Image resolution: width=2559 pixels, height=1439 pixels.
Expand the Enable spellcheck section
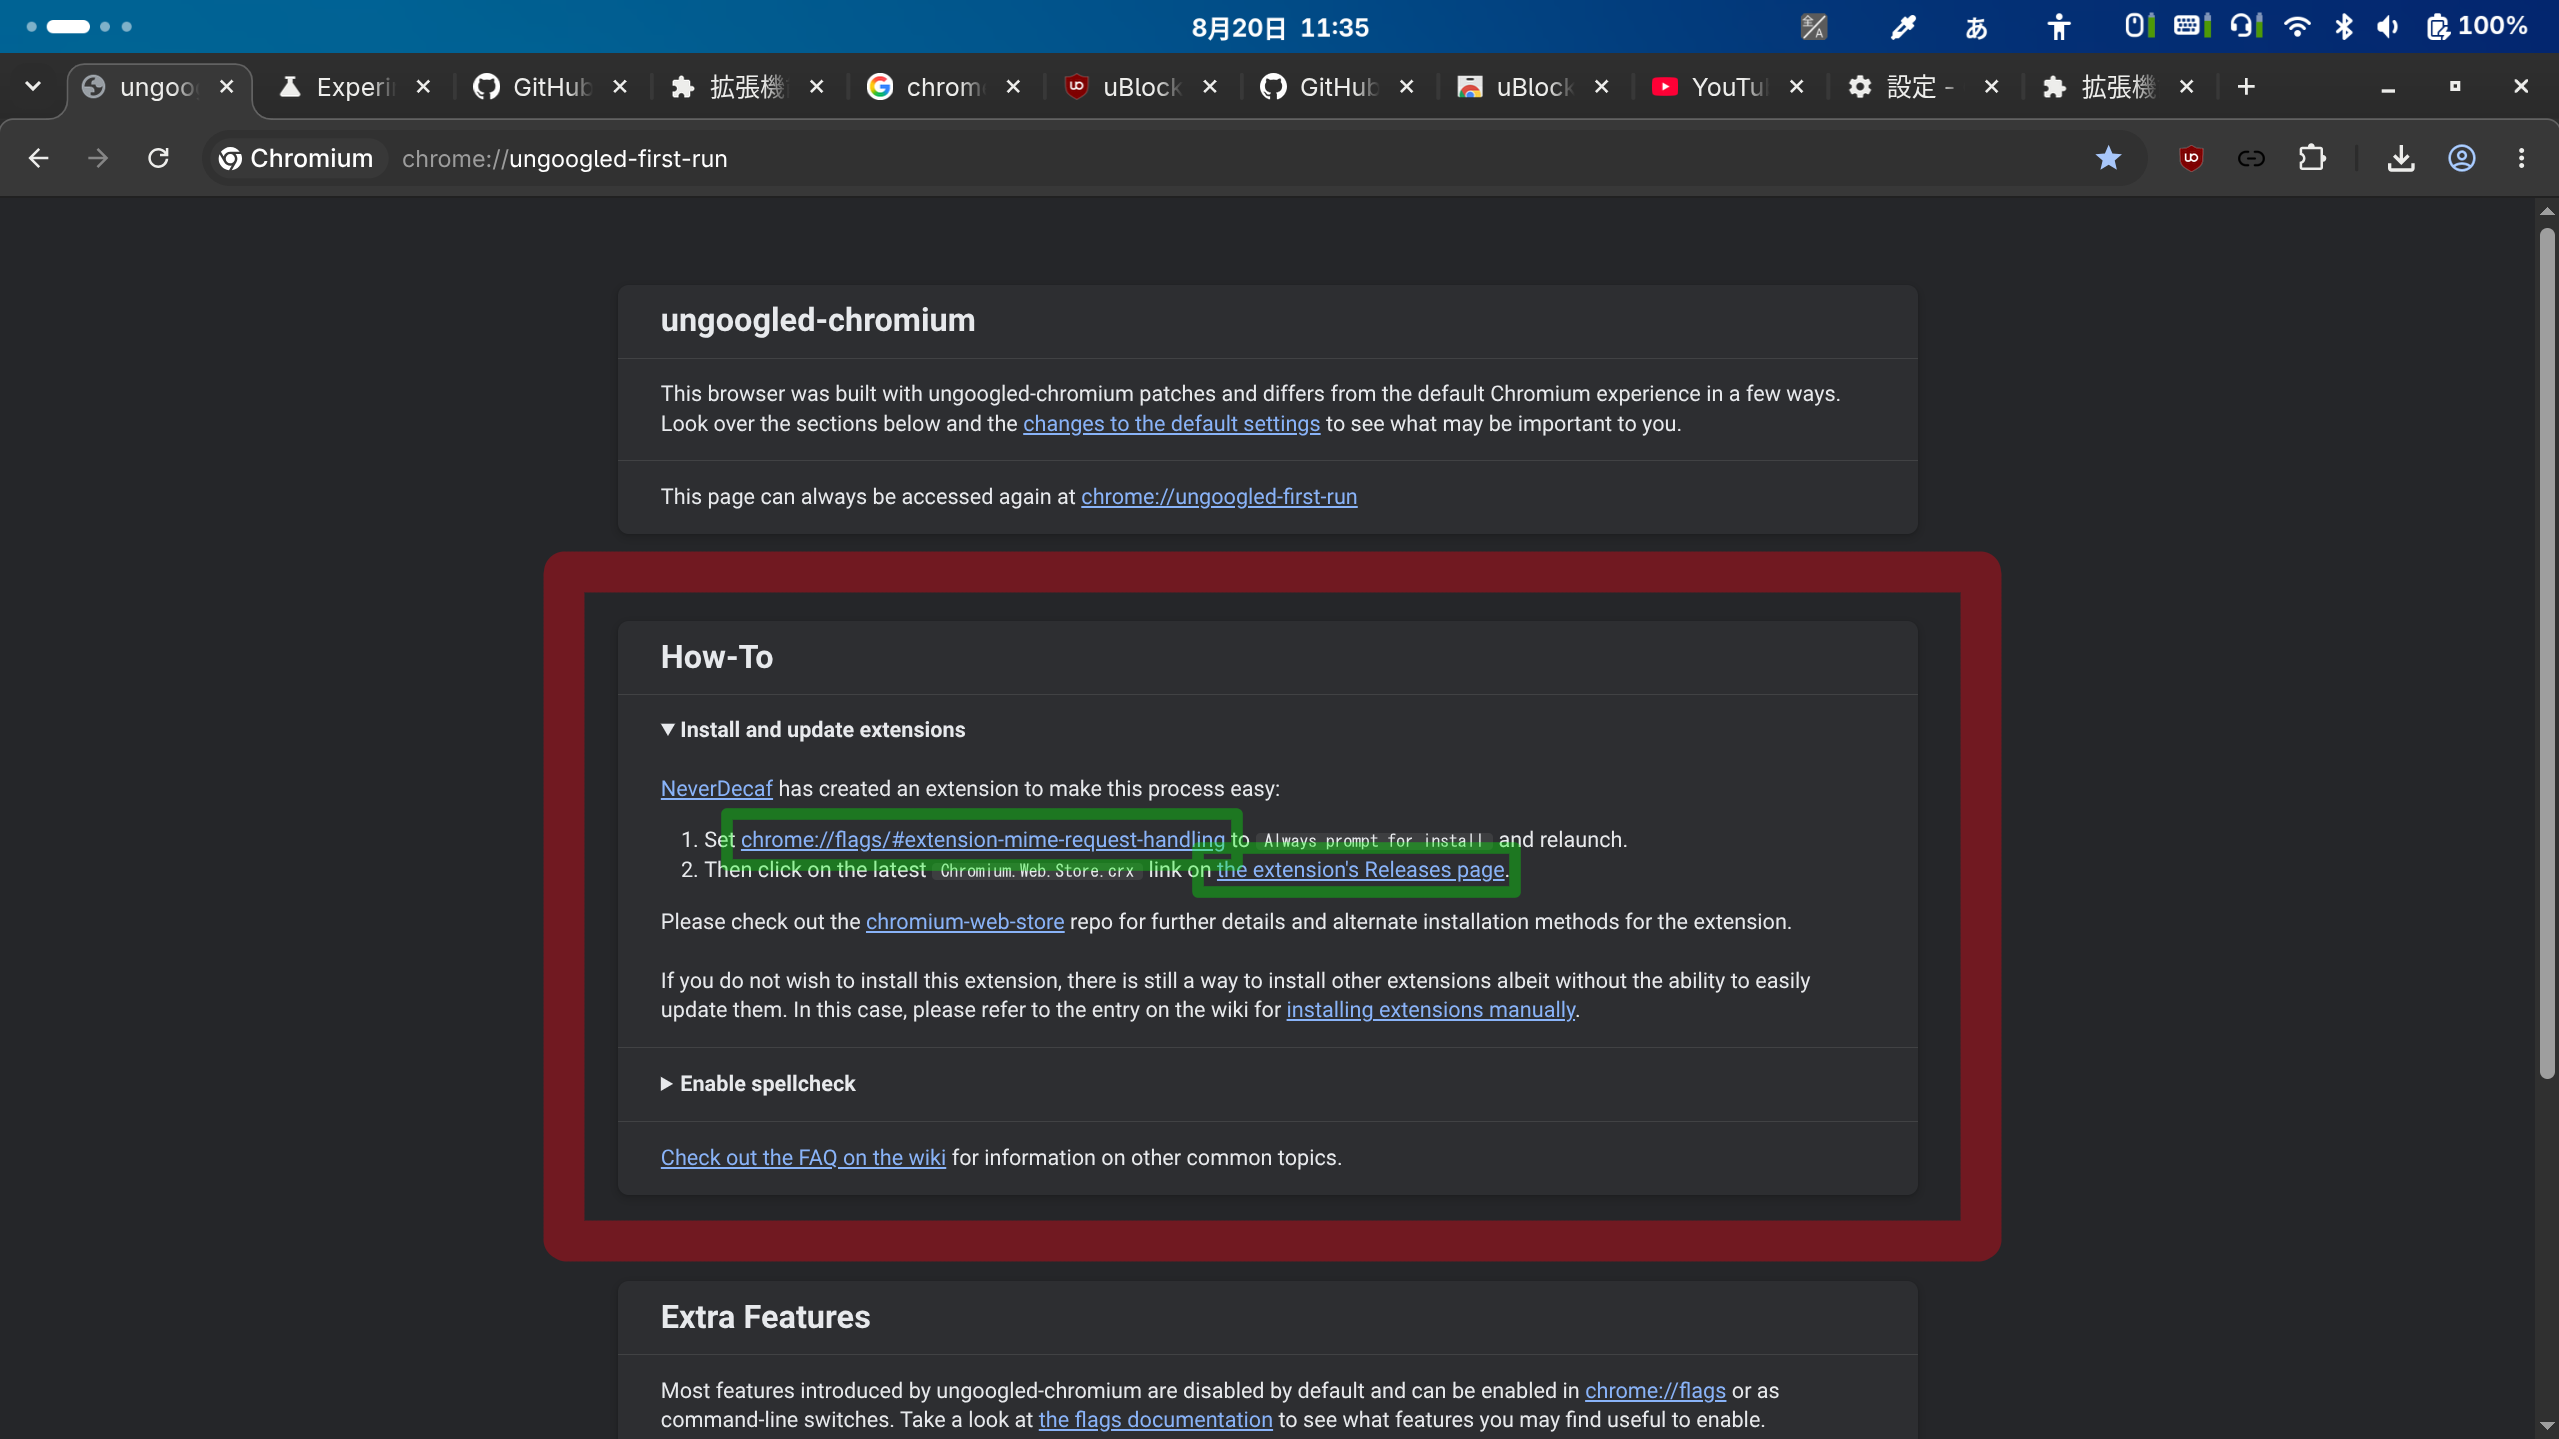point(758,1084)
